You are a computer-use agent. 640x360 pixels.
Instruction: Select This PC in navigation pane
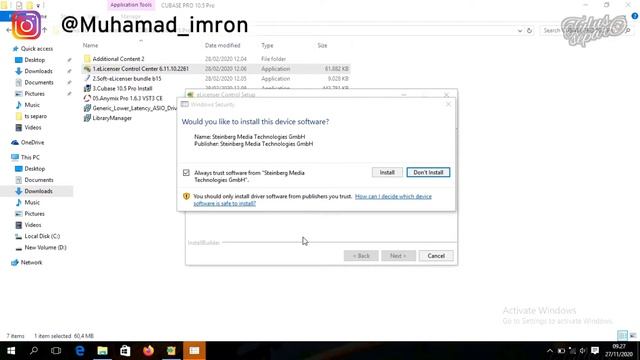(x=30, y=157)
